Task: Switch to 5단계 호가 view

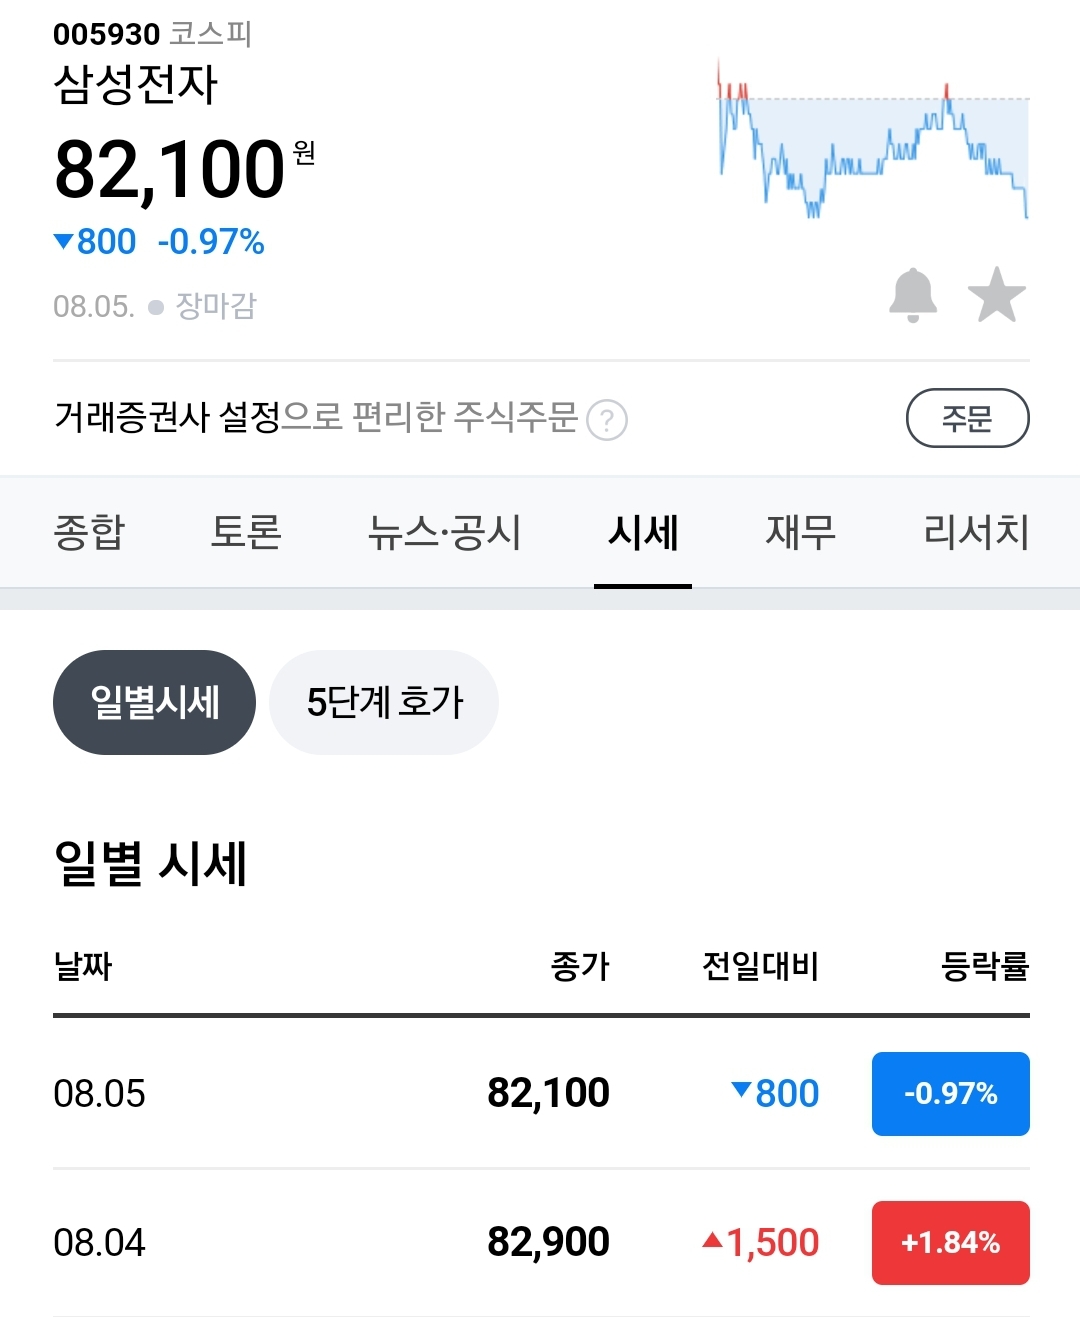Action: click(x=384, y=702)
